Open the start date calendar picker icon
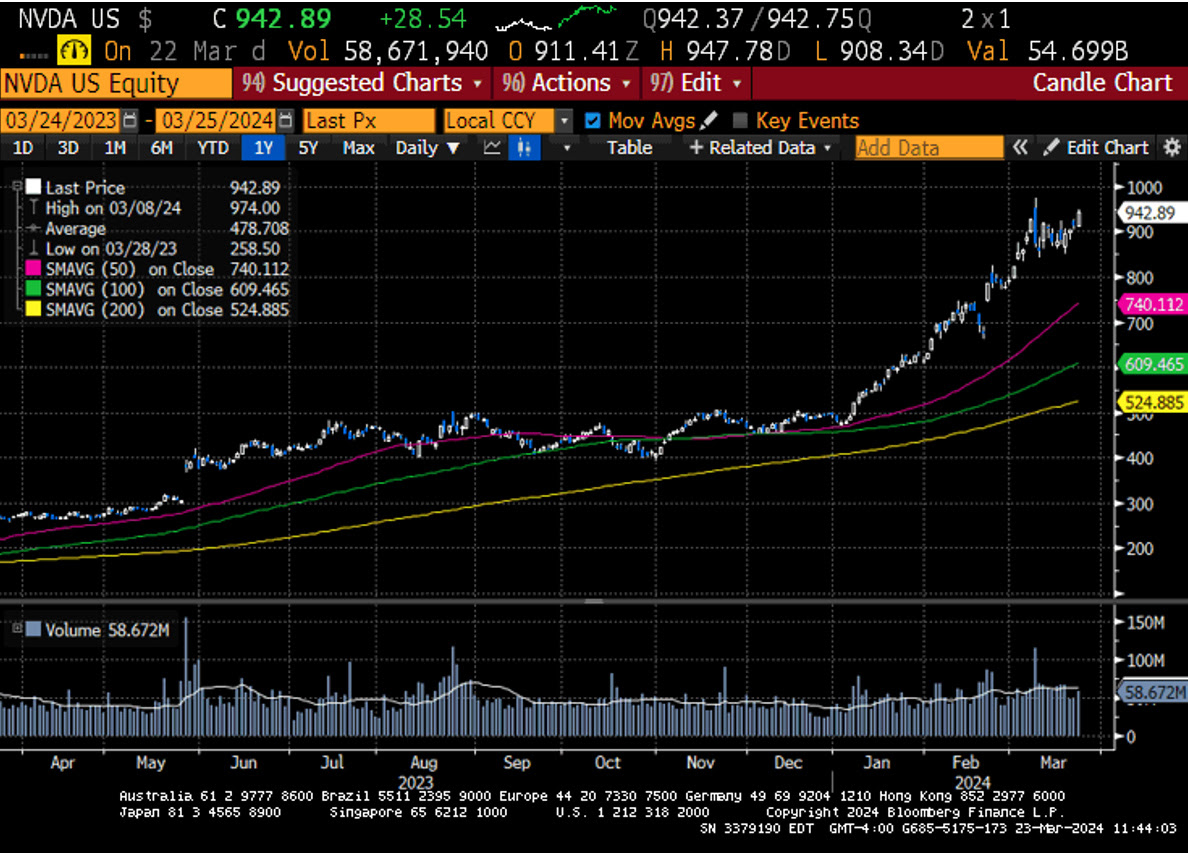The height and width of the screenshot is (853, 1188). (130, 120)
